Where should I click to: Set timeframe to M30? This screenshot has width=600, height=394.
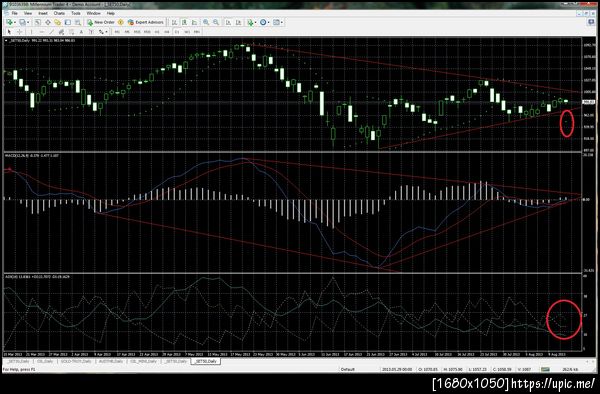(147, 32)
